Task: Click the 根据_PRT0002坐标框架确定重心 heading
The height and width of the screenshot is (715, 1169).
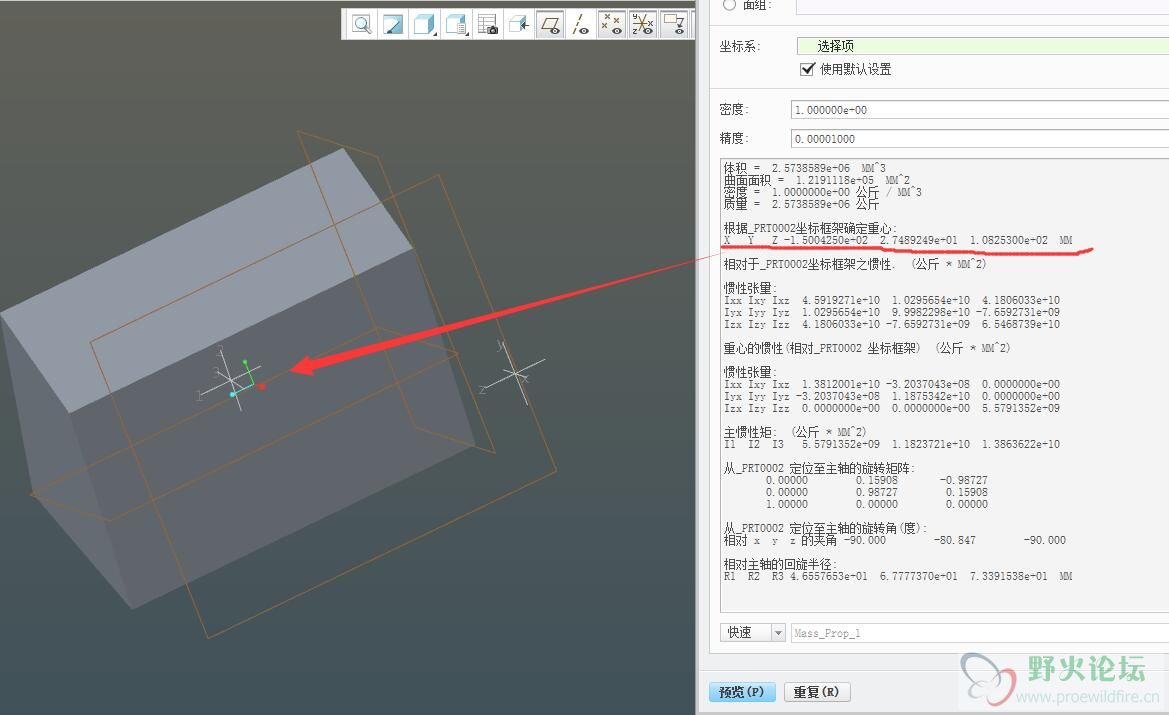Action: tap(810, 228)
